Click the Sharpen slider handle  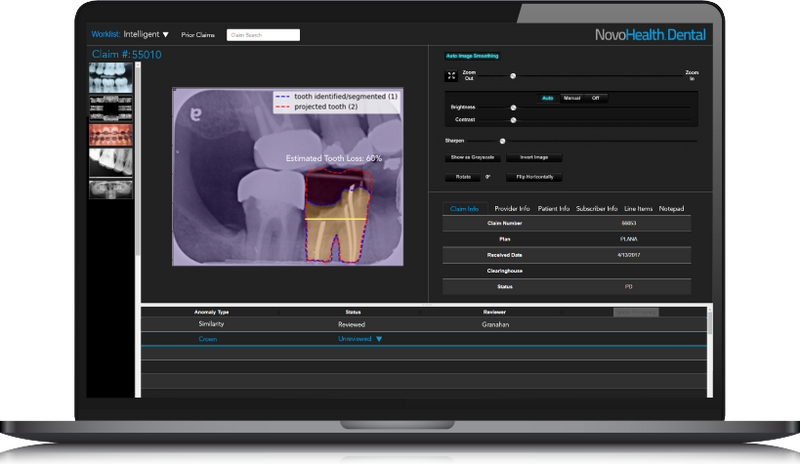coord(503,141)
